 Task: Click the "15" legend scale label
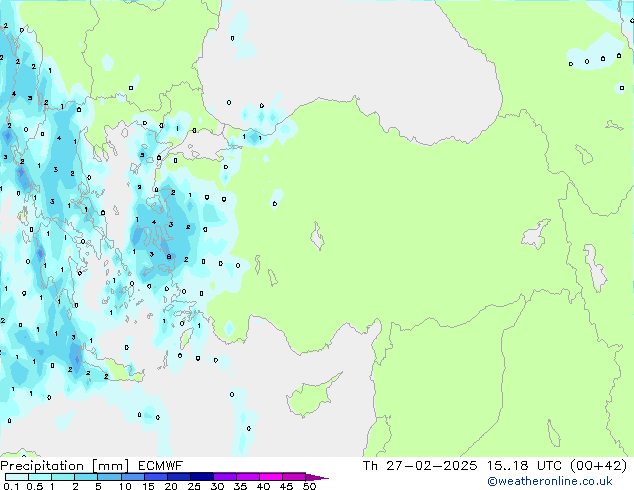148,486
